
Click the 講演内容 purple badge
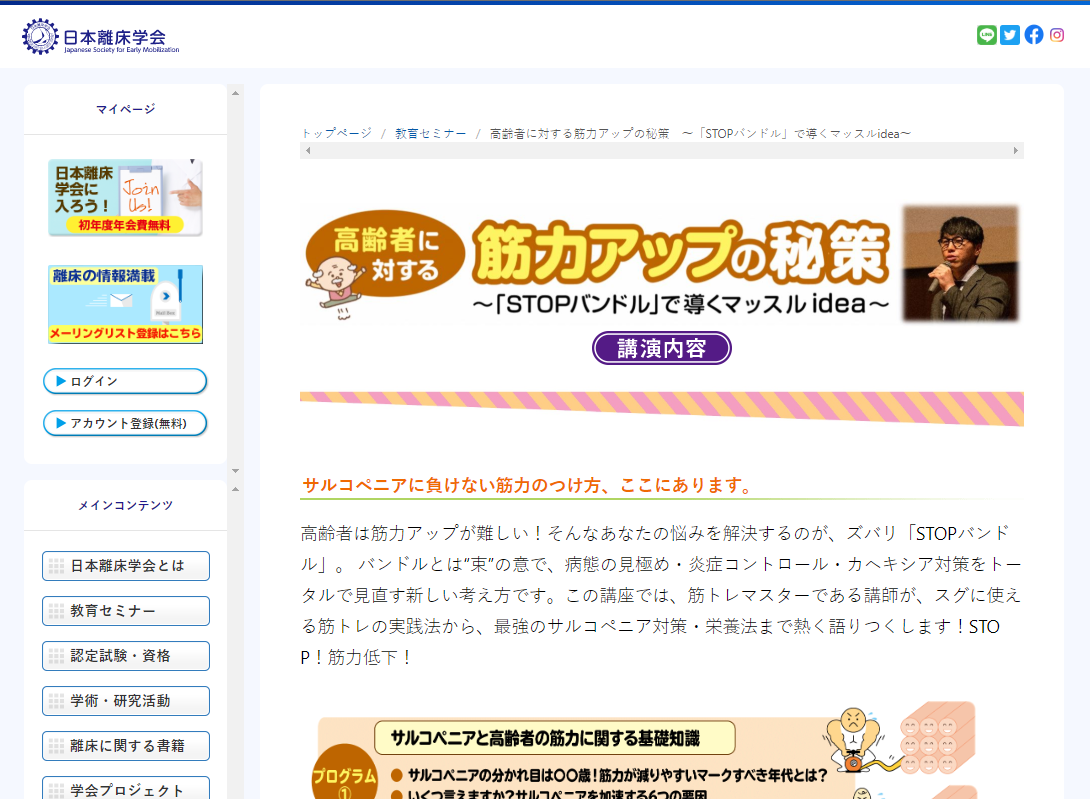(x=662, y=348)
